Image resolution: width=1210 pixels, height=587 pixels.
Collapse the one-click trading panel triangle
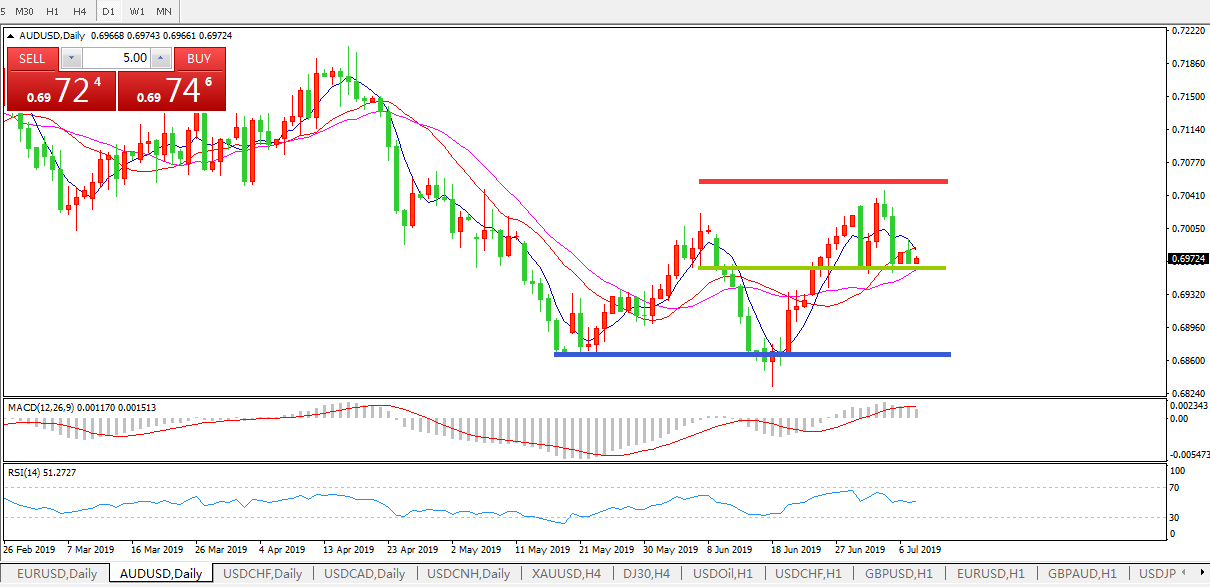pyautogui.click(x=11, y=36)
